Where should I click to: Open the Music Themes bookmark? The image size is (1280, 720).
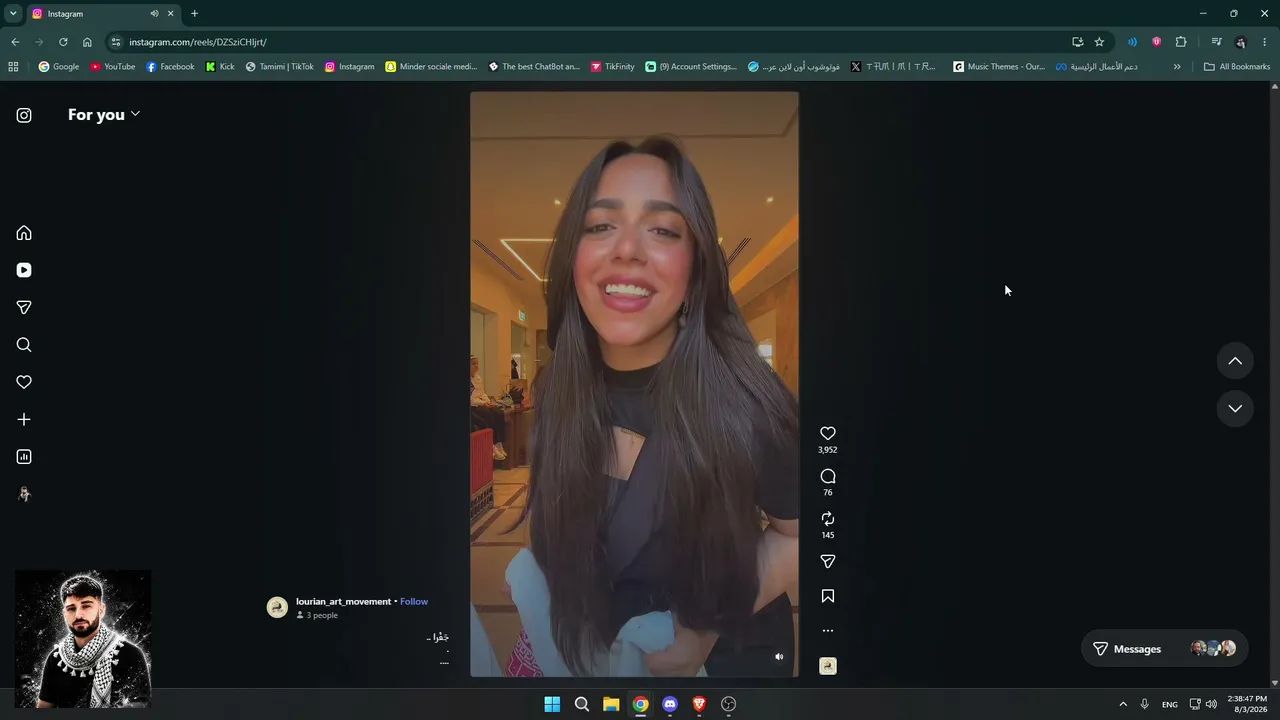click(999, 67)
